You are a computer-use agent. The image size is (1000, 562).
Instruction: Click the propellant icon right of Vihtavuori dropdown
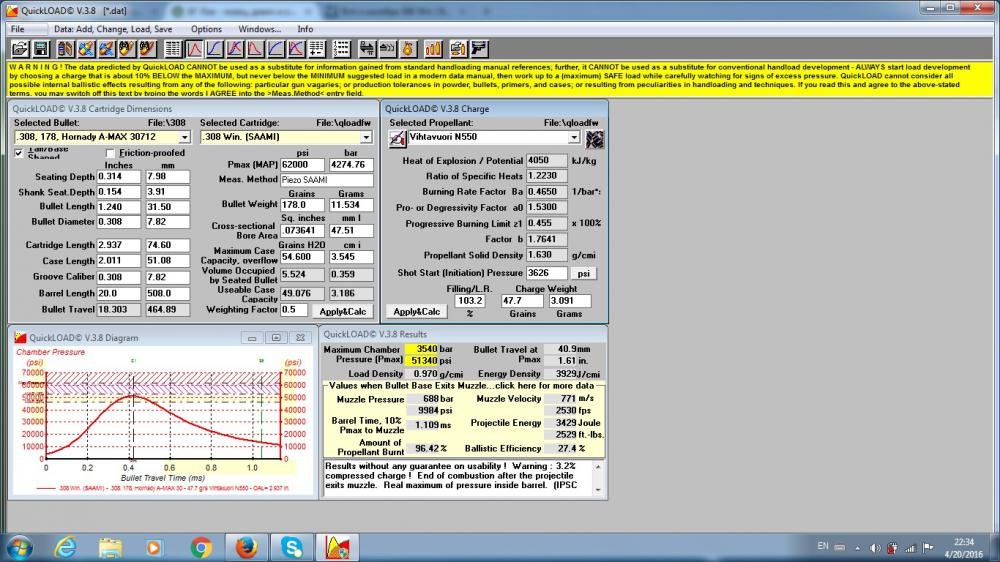(x=594, y=138)
